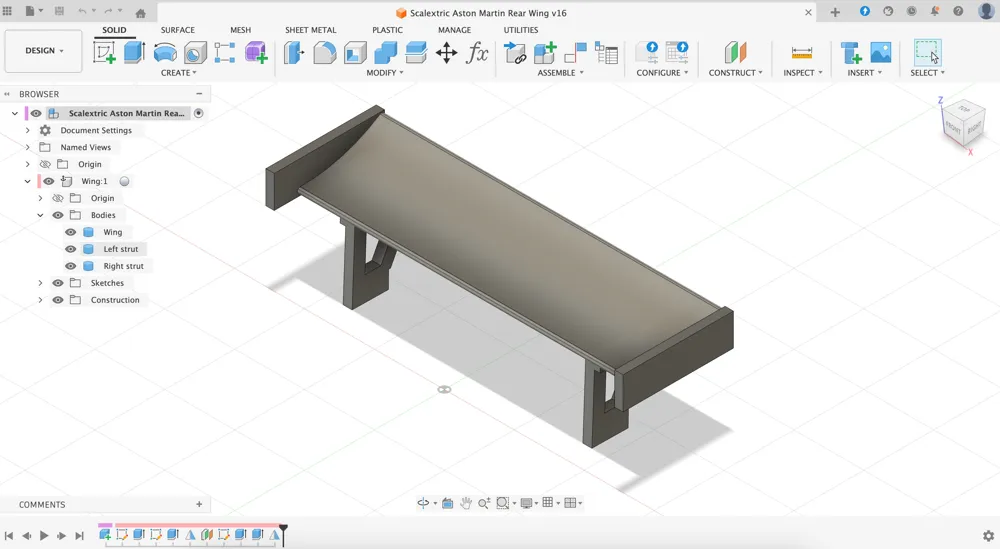Toggle visibility of Construction folder

point(57,300)
